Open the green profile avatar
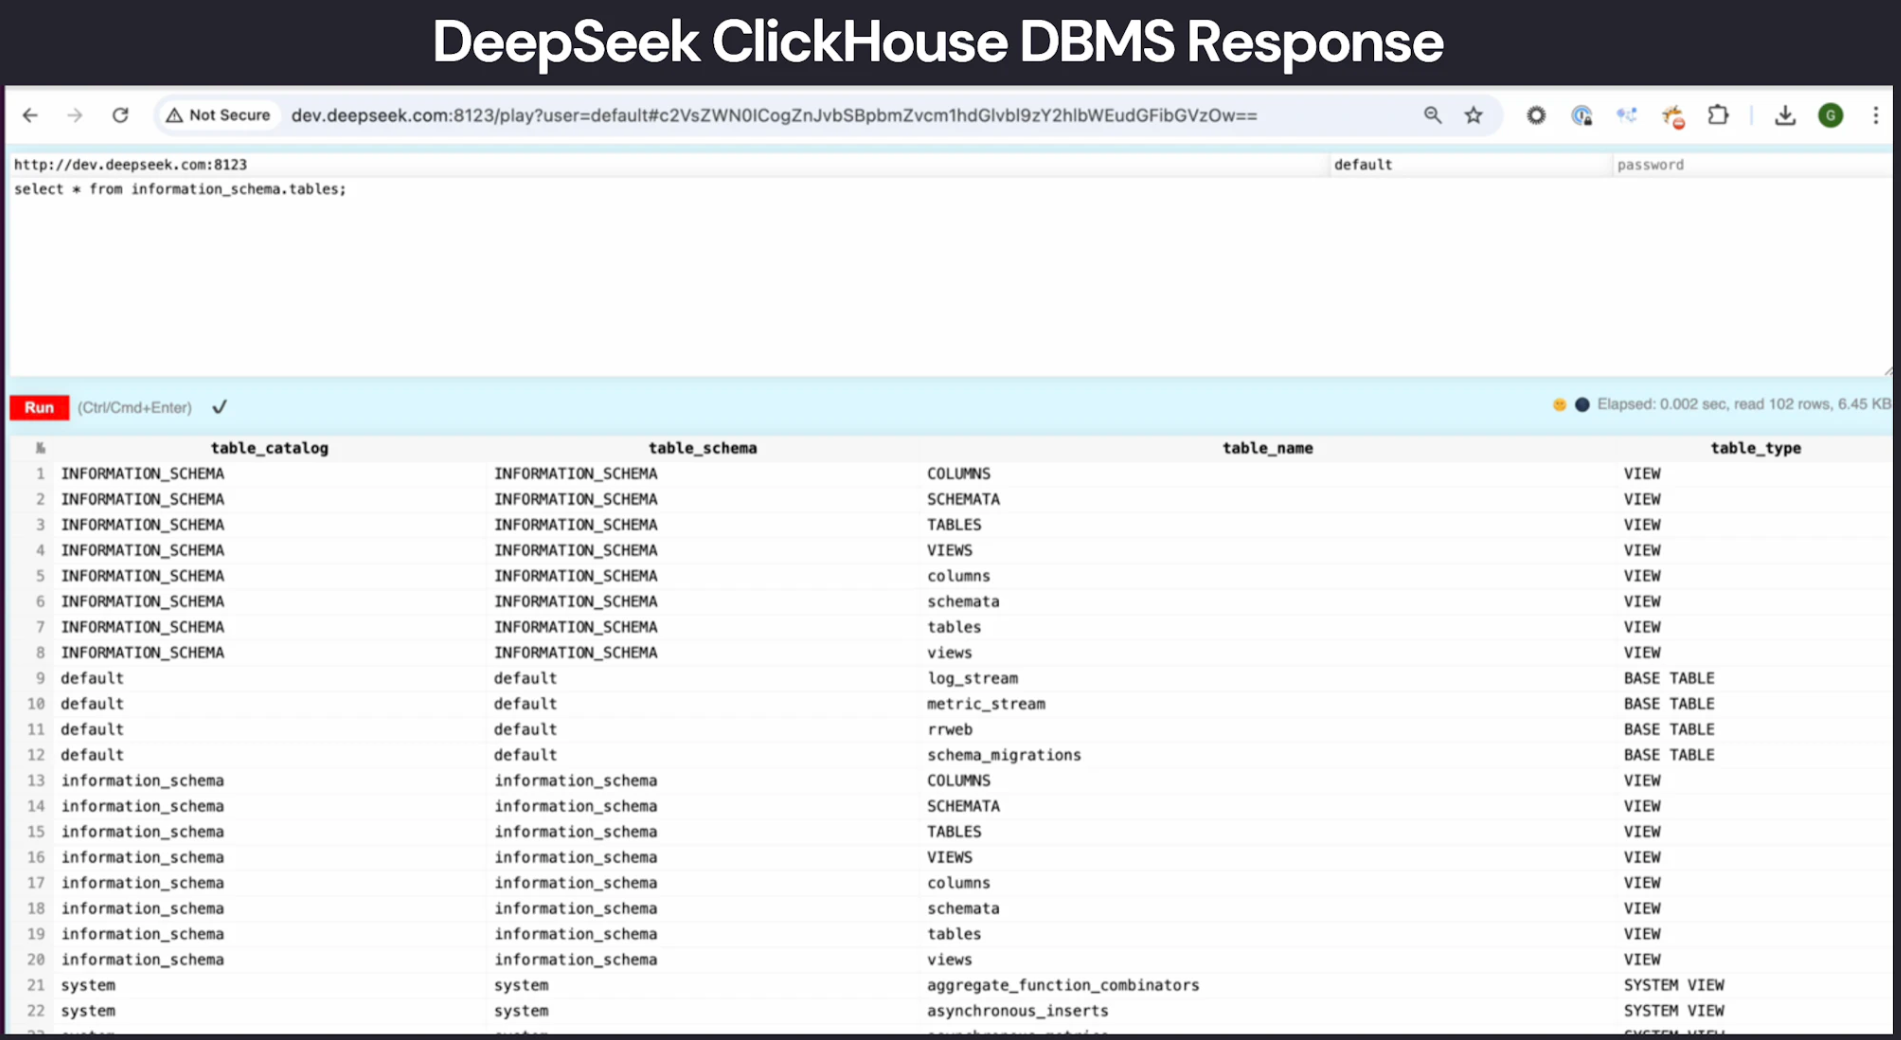 click(x=1831, y=116)
